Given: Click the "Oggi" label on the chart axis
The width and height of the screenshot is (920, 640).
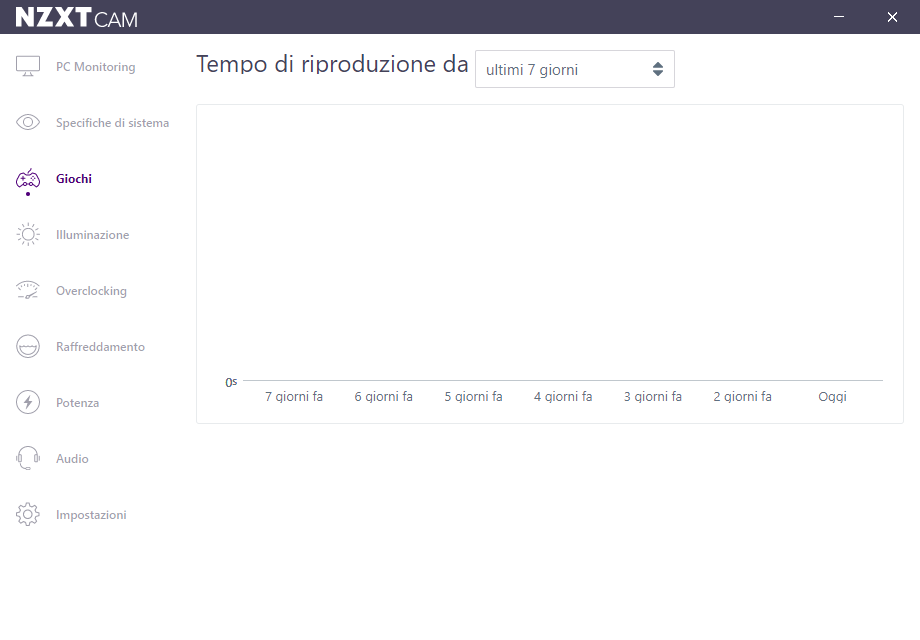Looking at the screenshot, I should 832,397.
